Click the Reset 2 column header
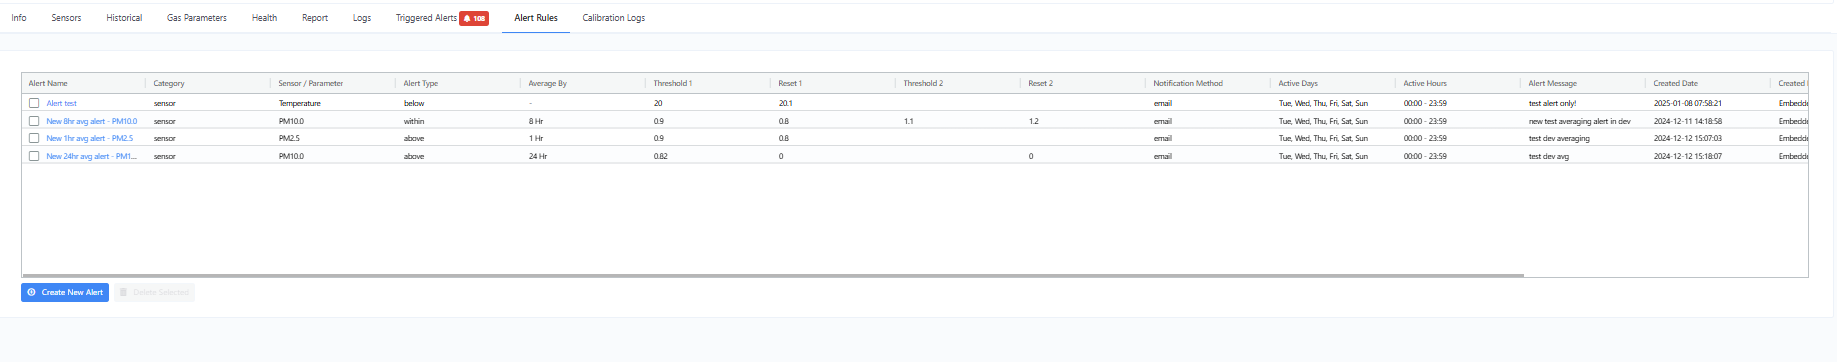1837x362 pixels. (1040, 83)
